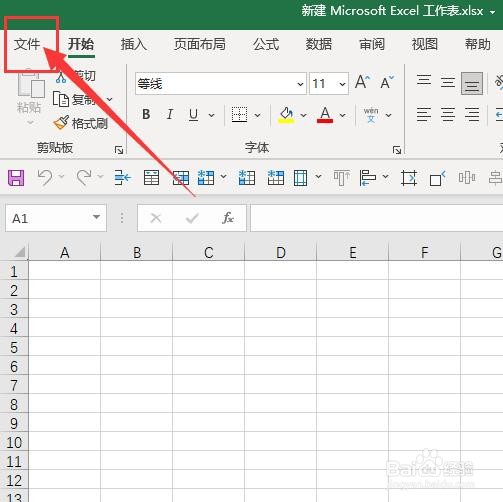Click the Format Painter brush icon (格式刷)
The width and height of the screenshot is (503, 502).
pyautogui.click(x=61, y=123)
